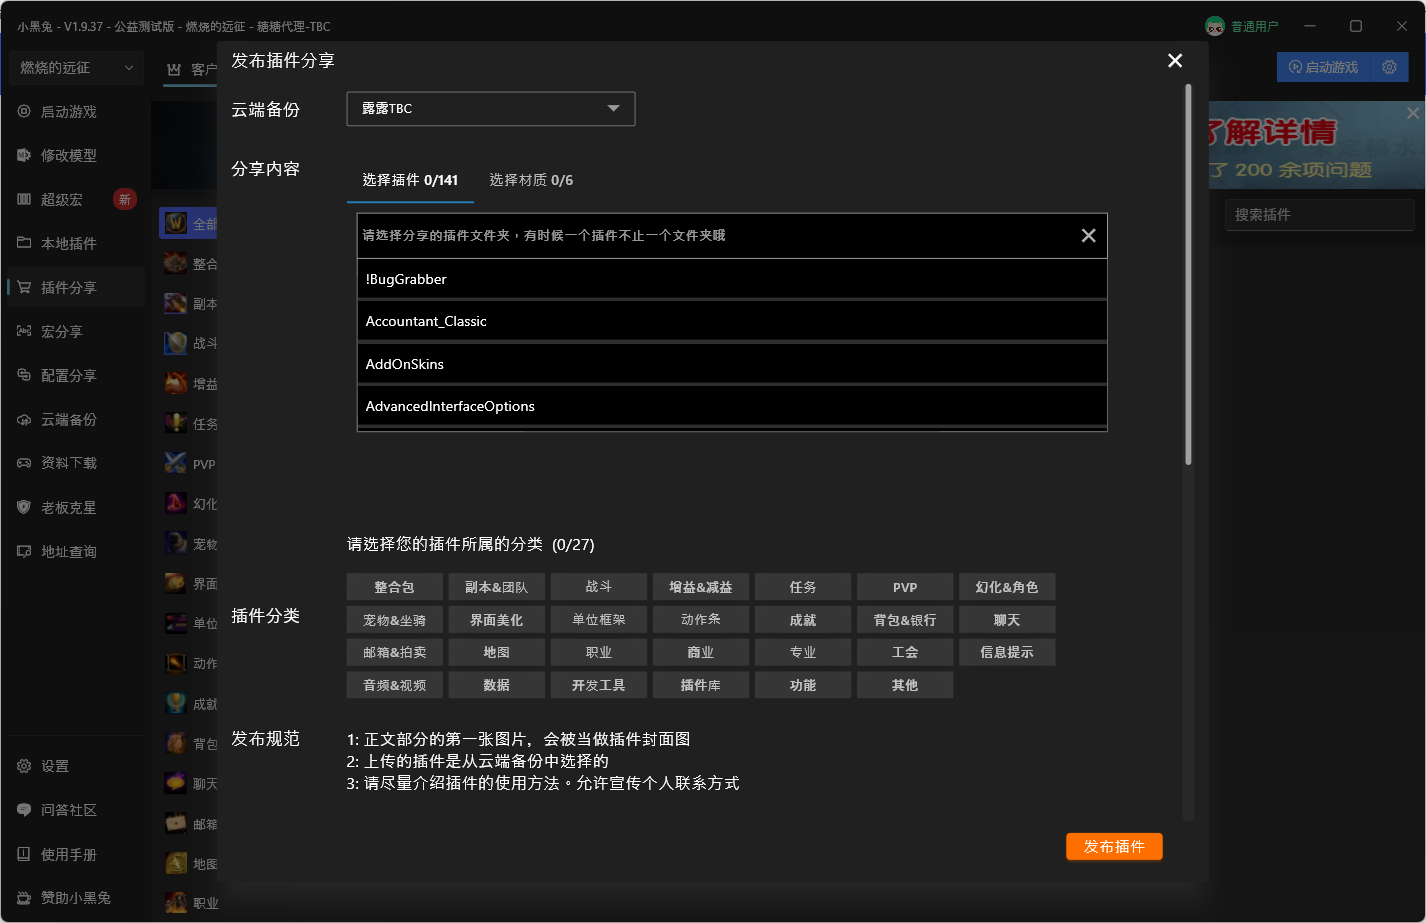The width and height of the screenshot is (1426, 923).
Task: Click the 资料下载 gamepad icon
Action: (x=24, y=463)
